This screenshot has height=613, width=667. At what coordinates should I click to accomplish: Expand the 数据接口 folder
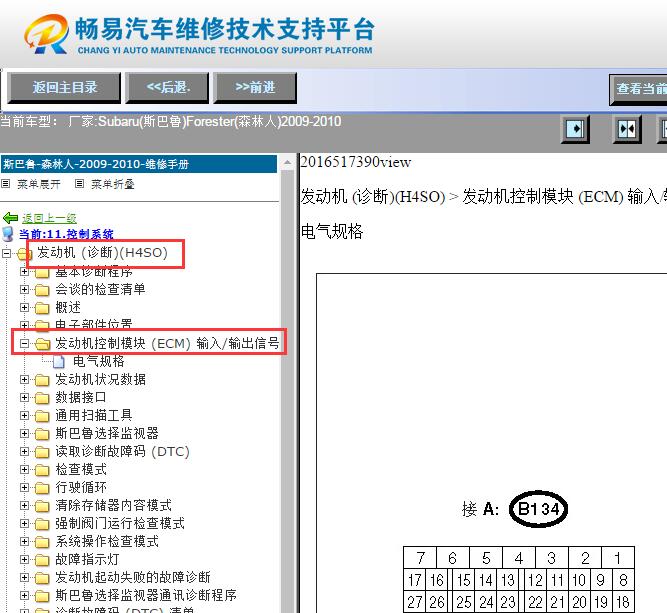coord(25,397)
